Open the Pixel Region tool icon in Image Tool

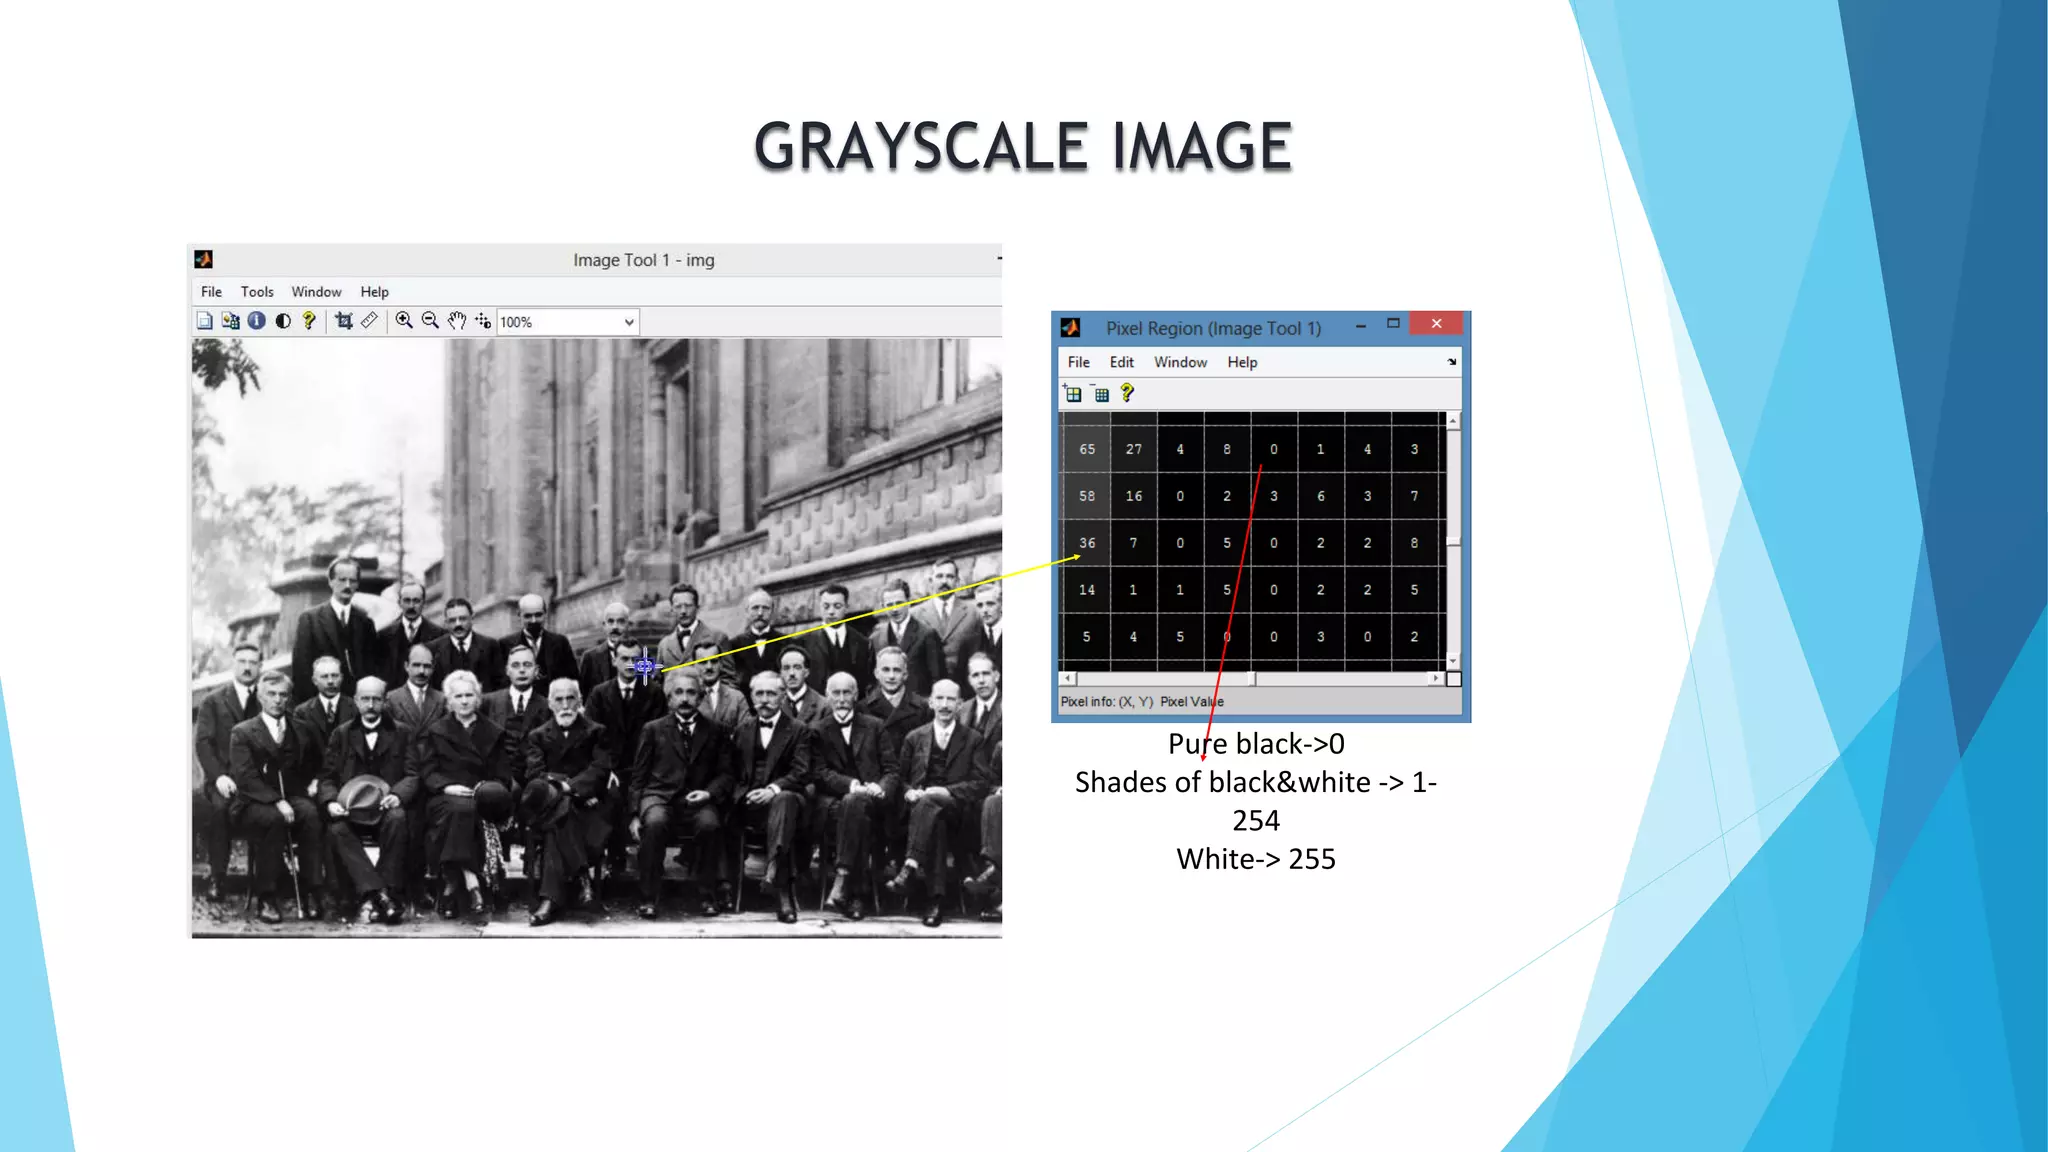point(230,321)
